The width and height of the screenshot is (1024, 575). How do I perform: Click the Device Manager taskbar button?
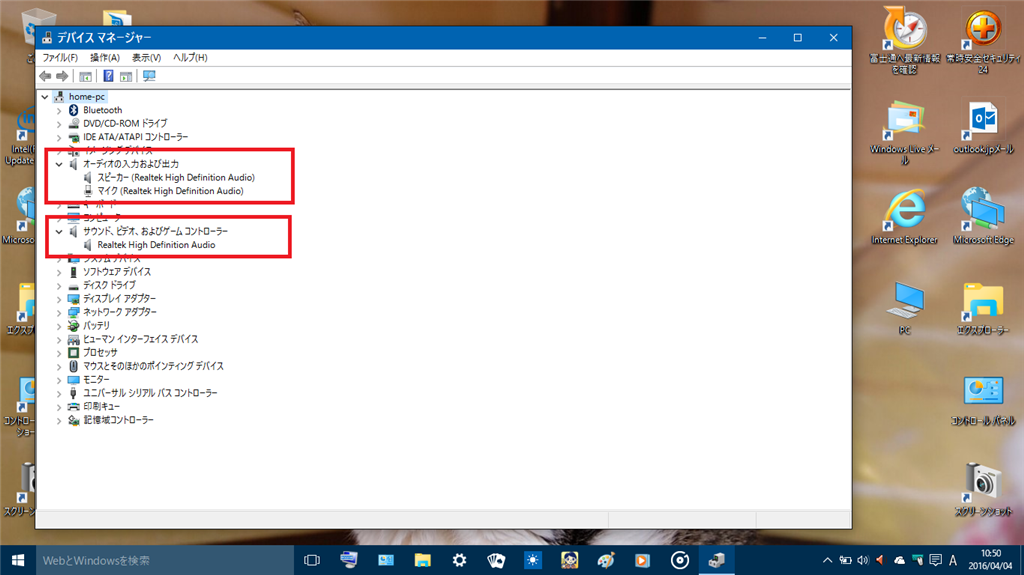(716, 560)
